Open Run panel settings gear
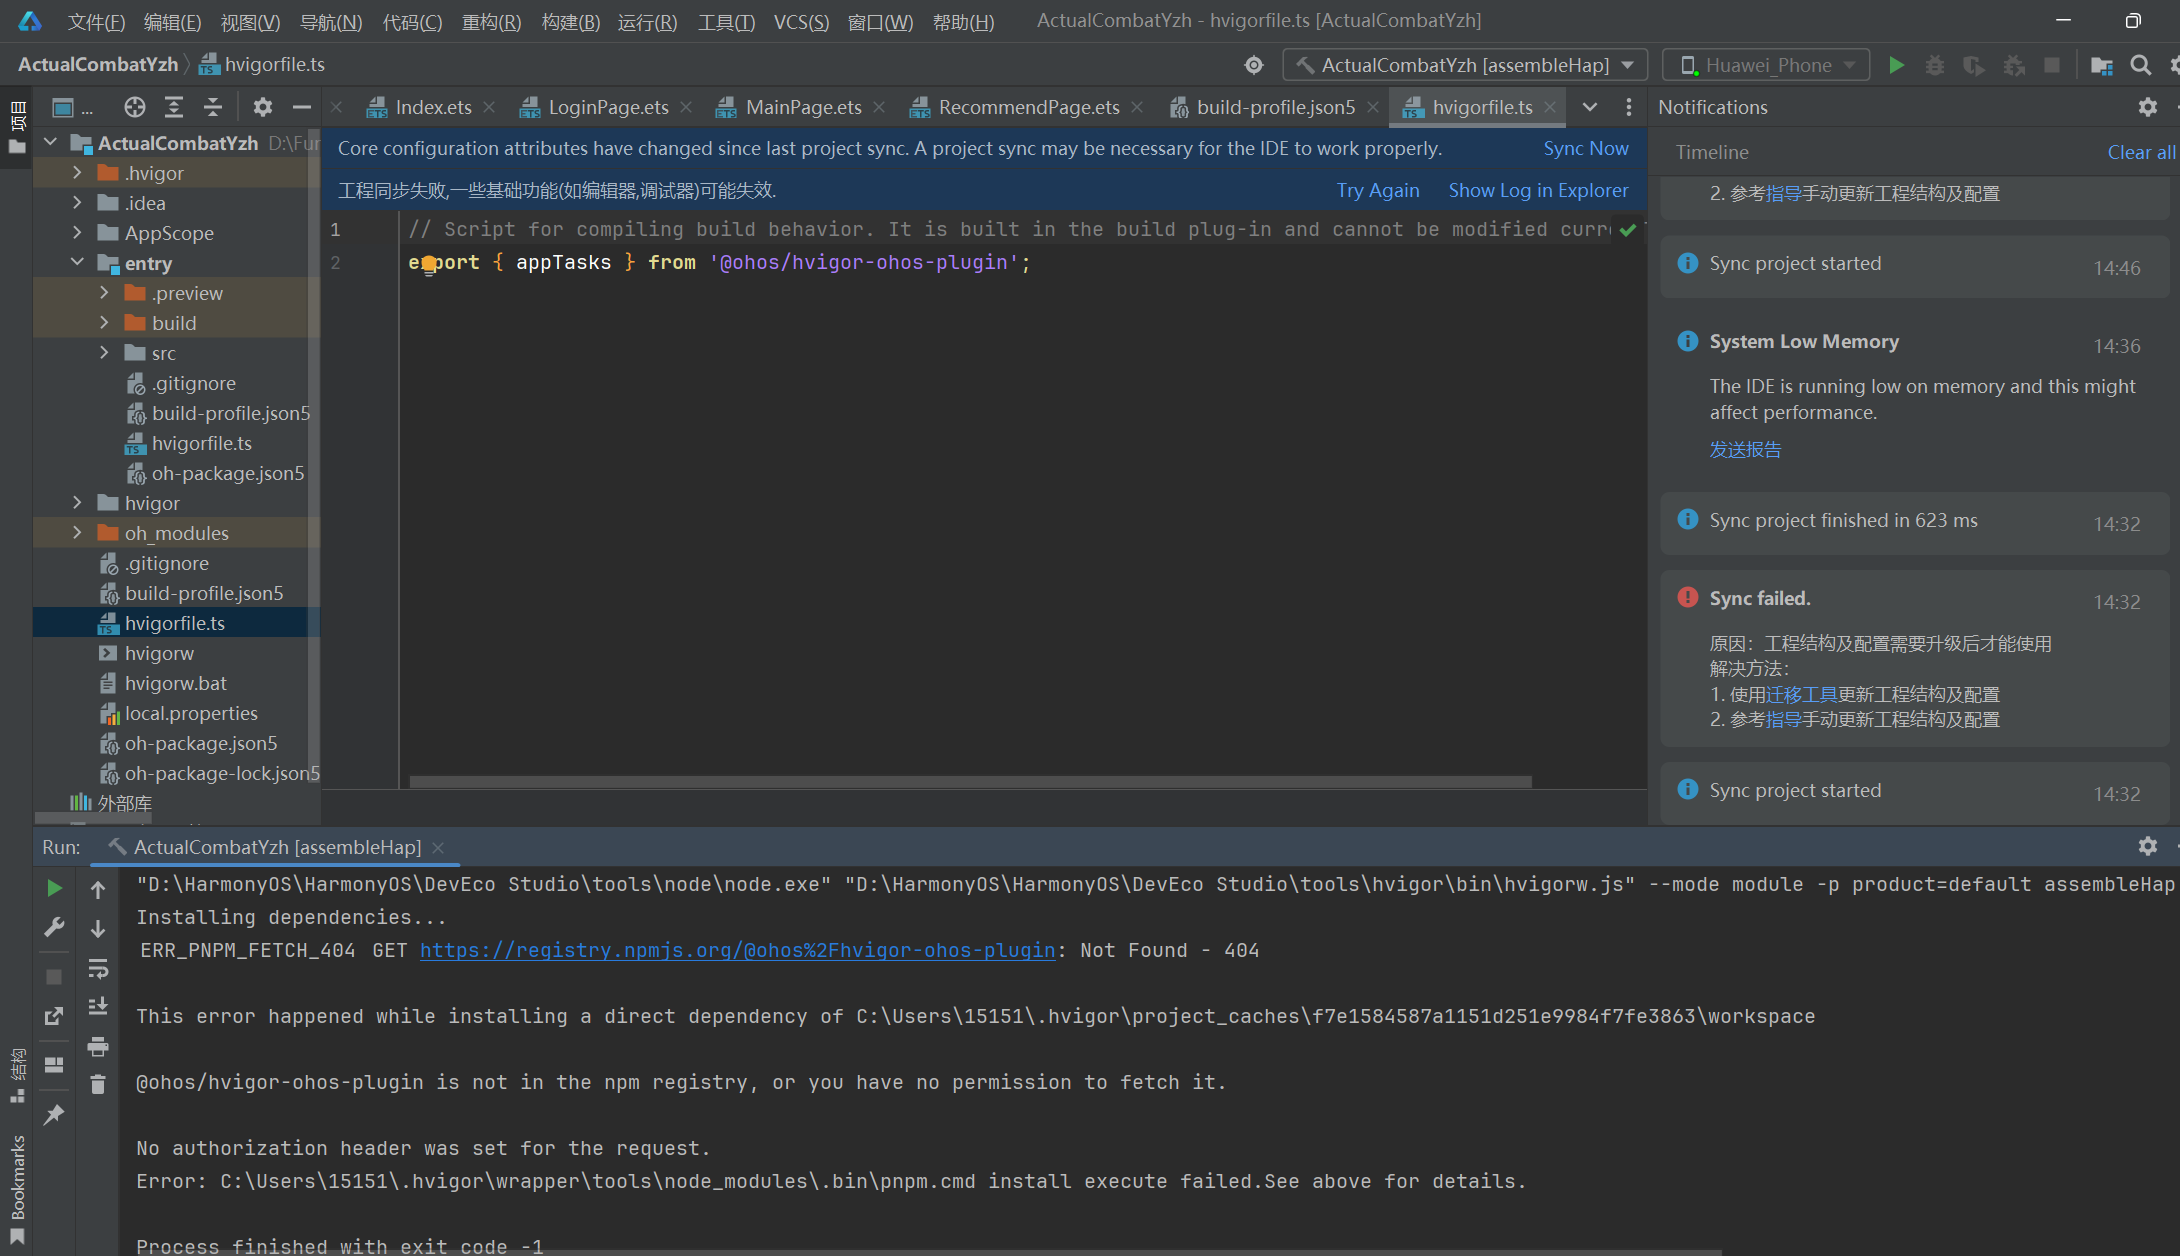 click(x=2147, y=846)
